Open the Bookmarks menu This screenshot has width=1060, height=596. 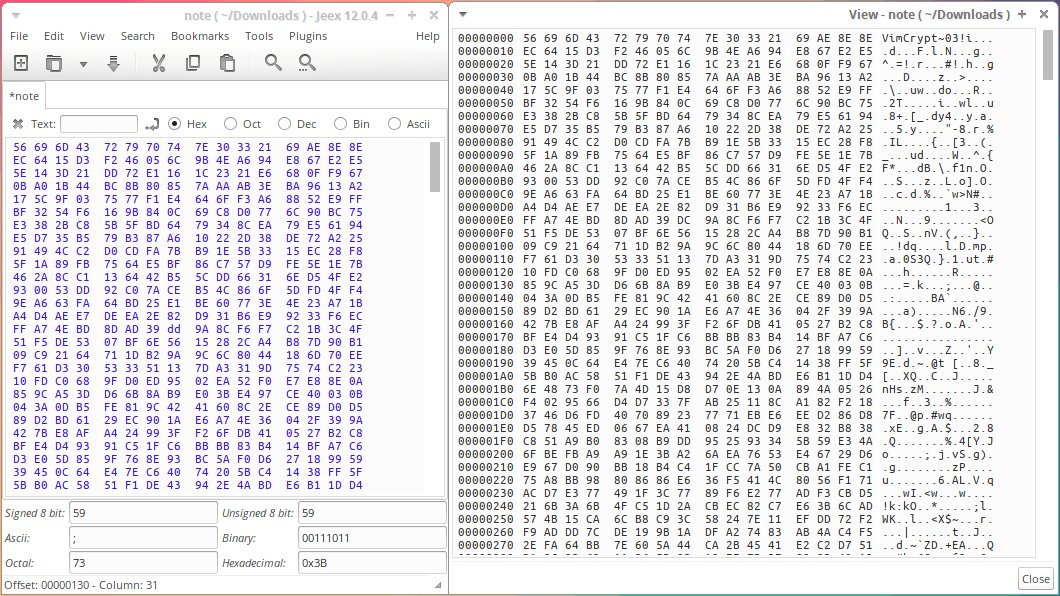(200, 36)
